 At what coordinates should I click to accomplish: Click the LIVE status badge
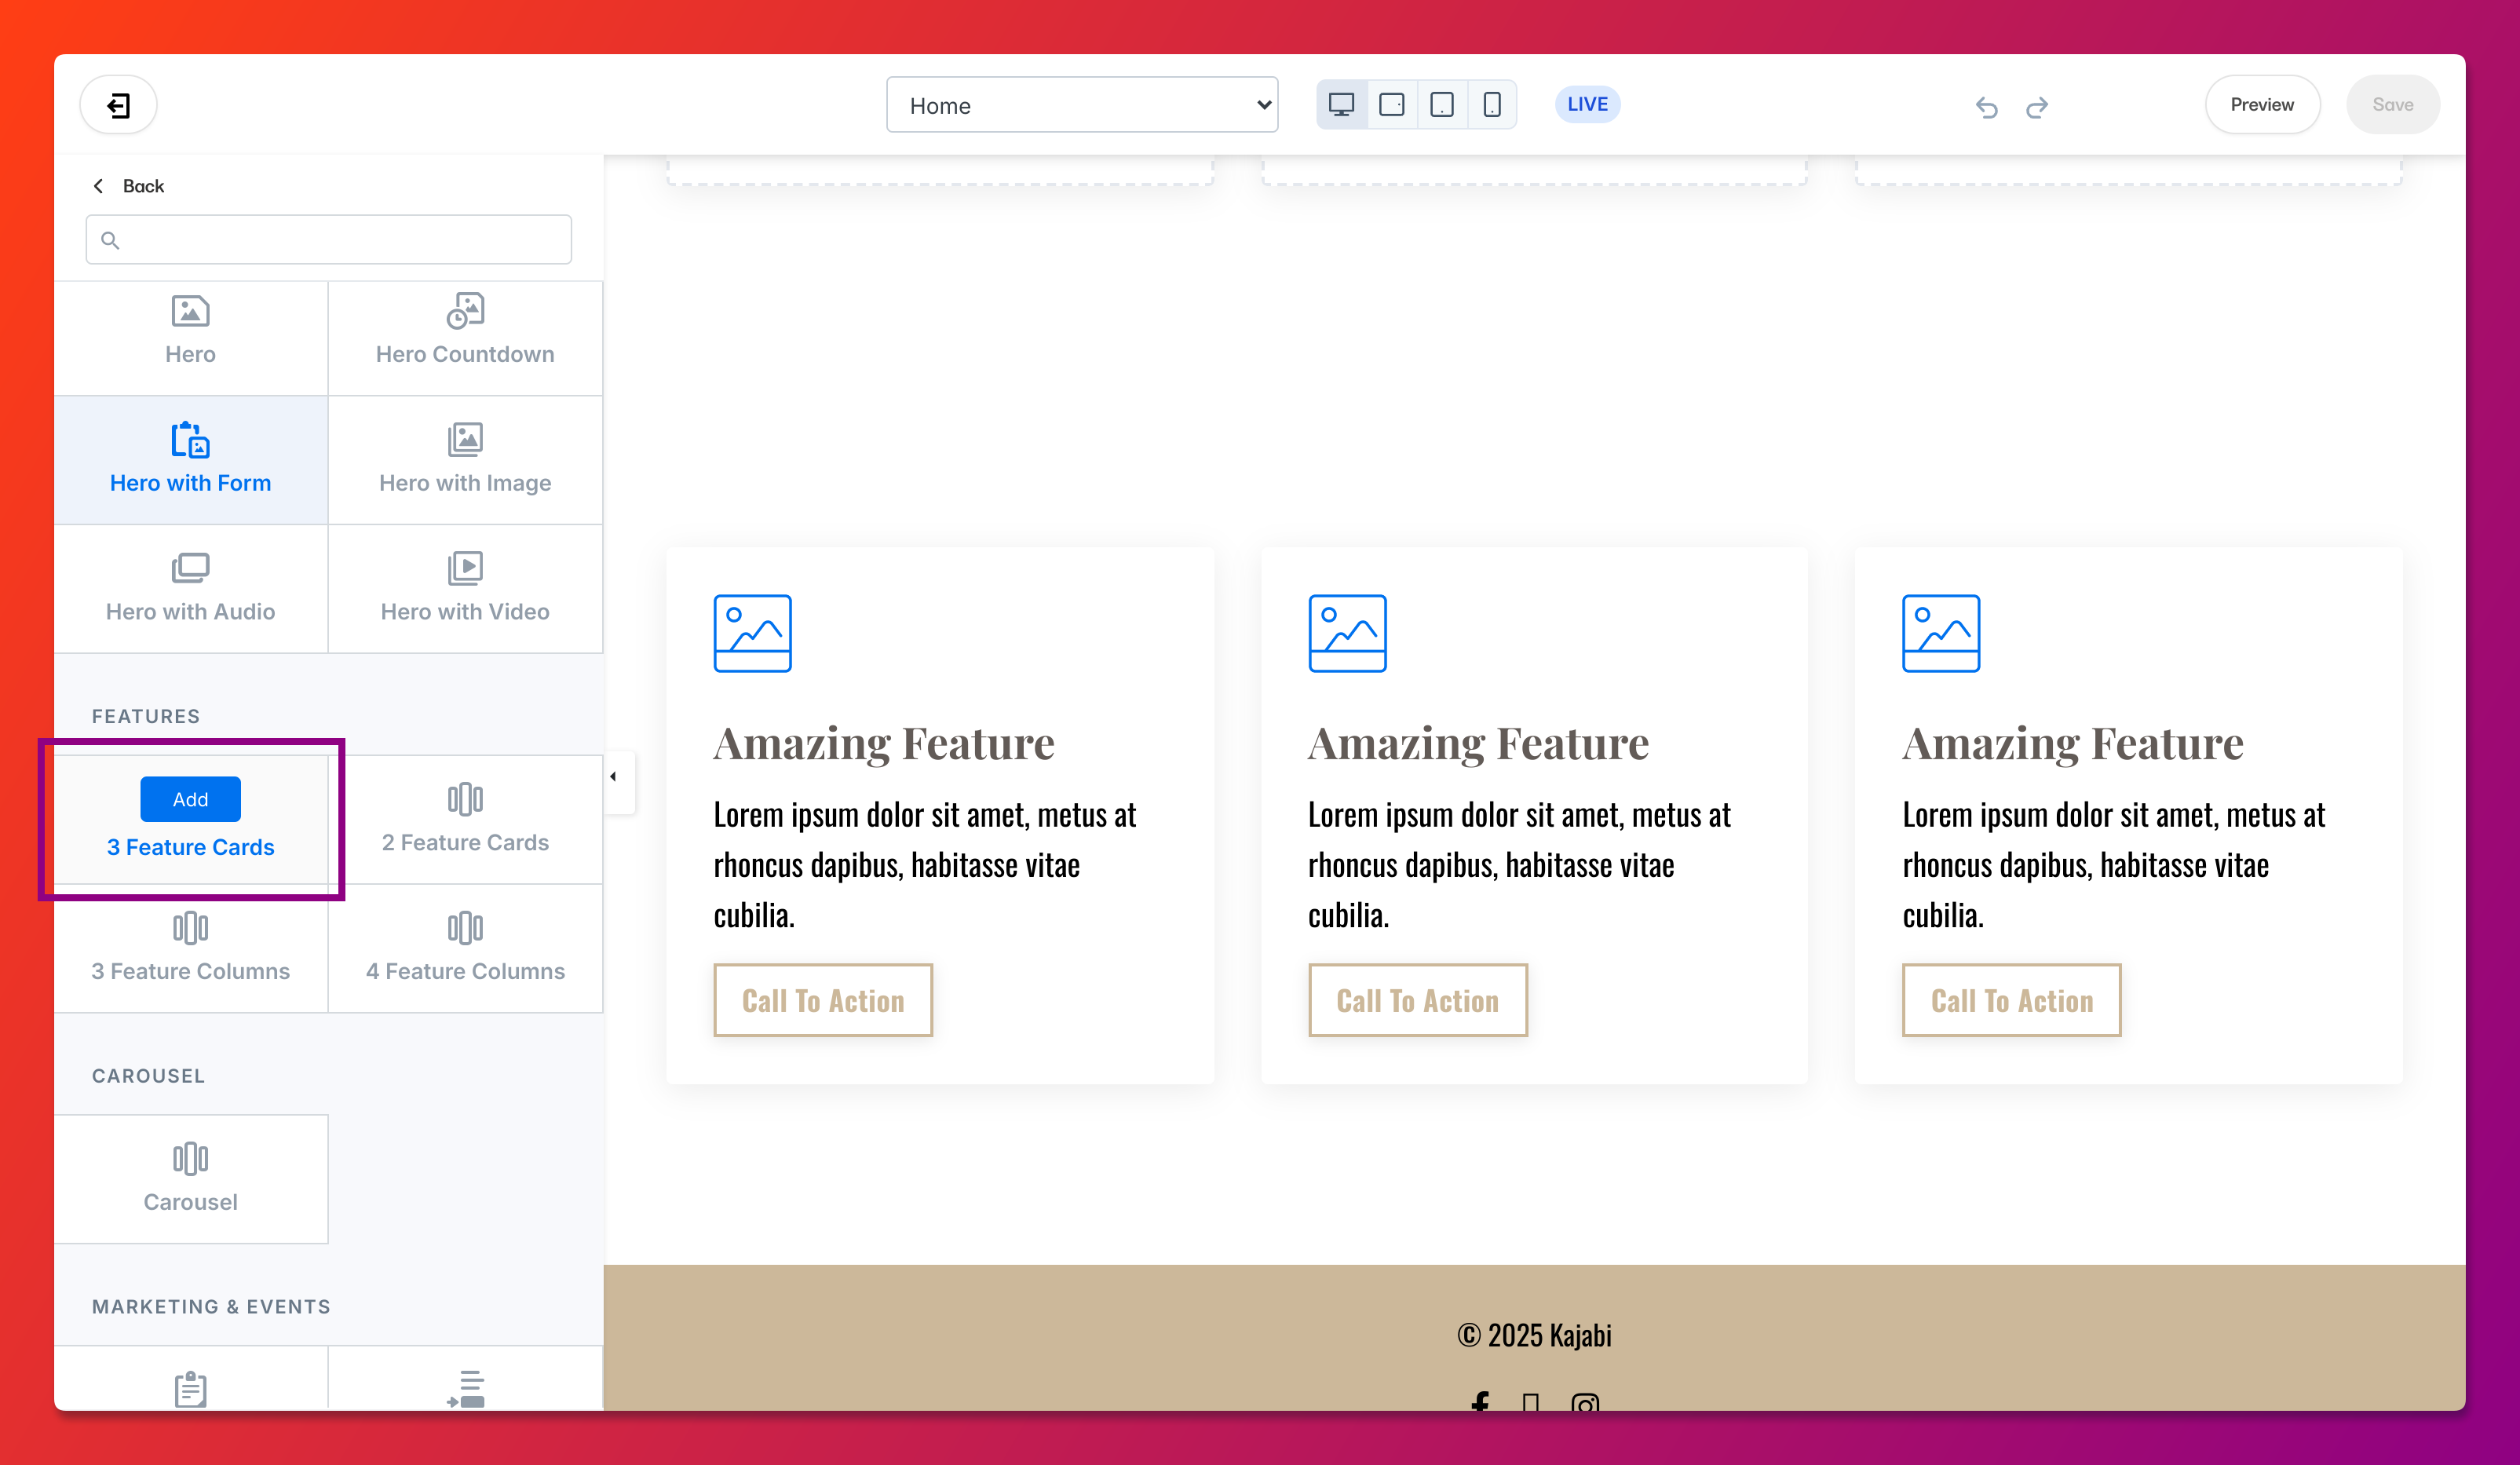(x=1587, y=104)
